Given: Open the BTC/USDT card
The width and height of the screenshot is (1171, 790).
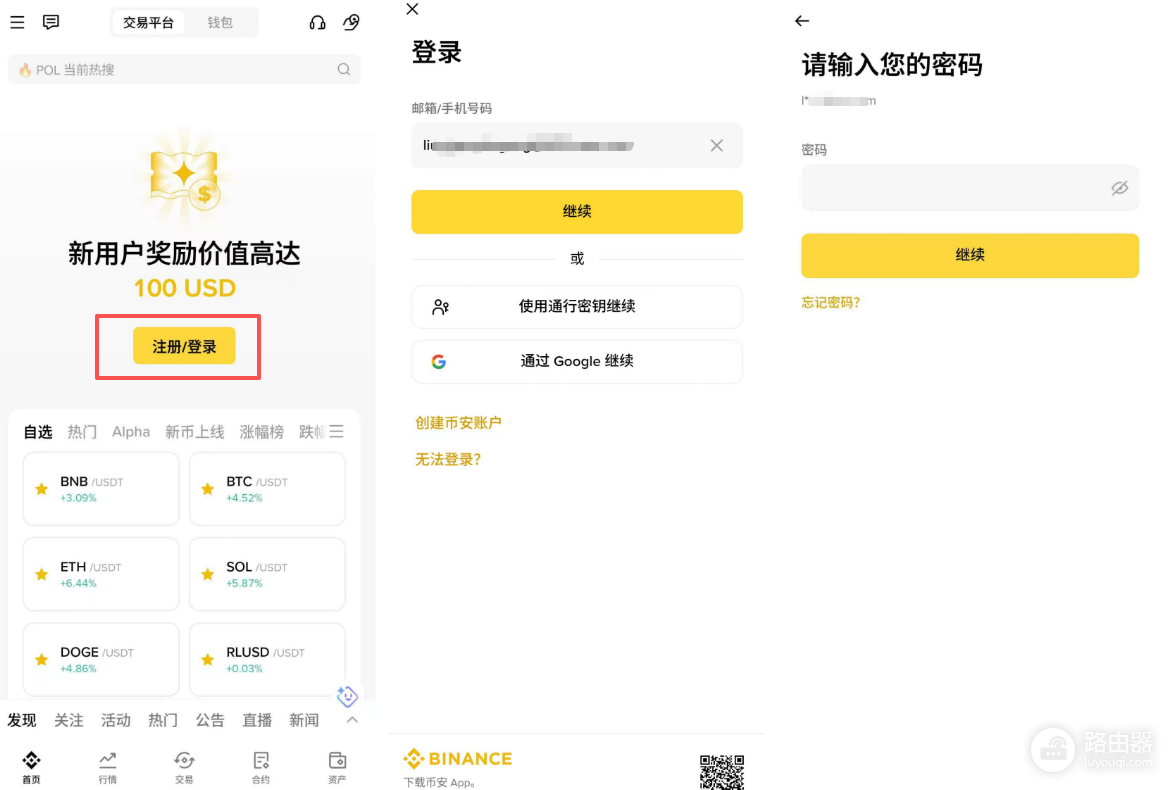Looking at the screenshot, I should [x=267, y=489].
